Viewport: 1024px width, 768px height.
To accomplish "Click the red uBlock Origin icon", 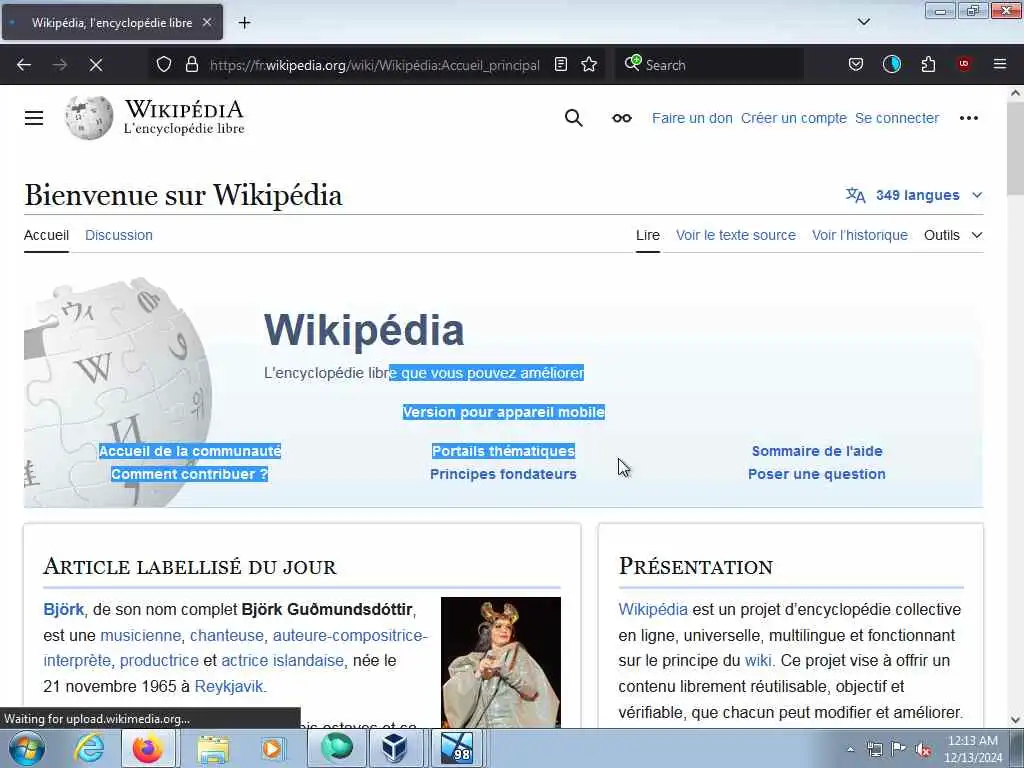I will click(964, 64).
